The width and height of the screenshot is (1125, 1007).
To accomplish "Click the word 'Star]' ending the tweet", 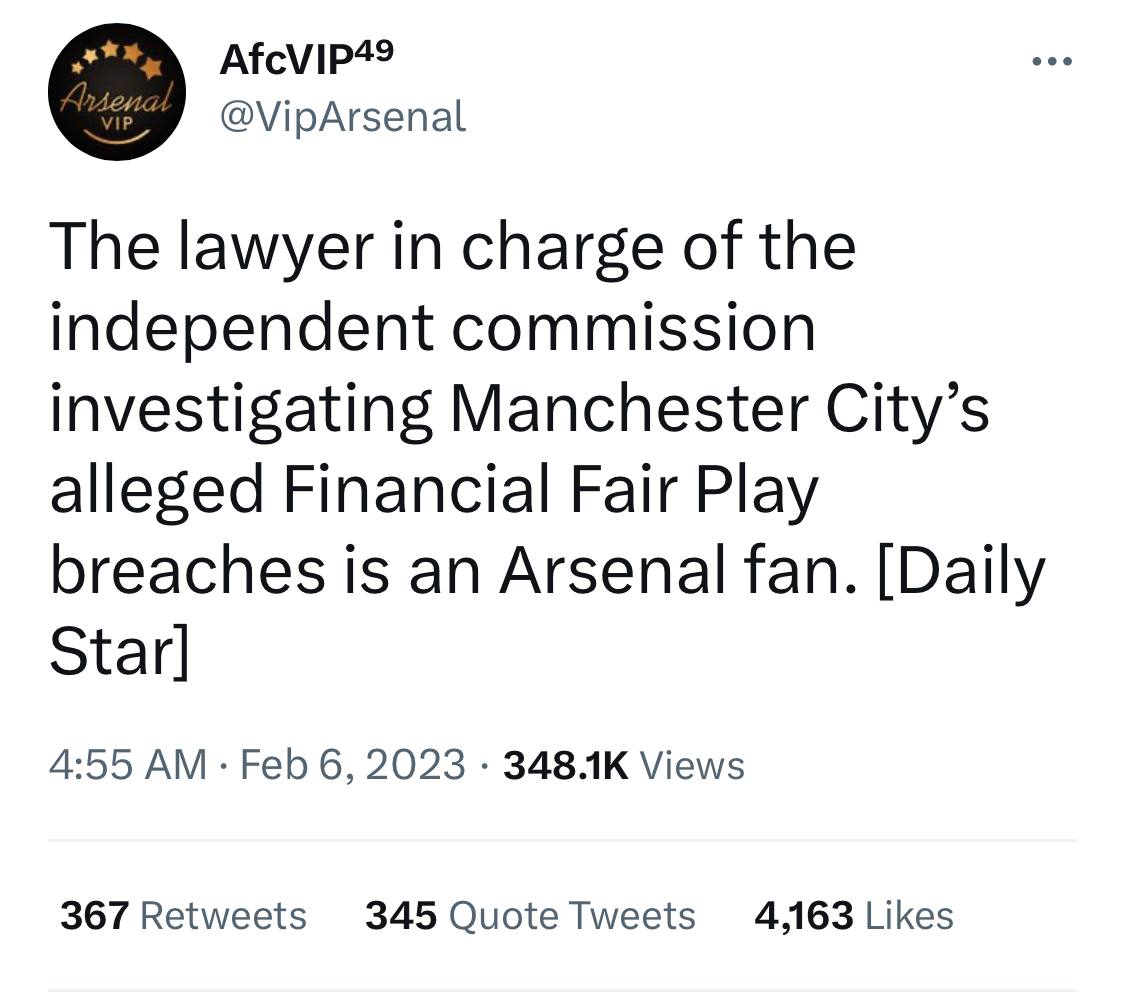I will pos(118,651).
